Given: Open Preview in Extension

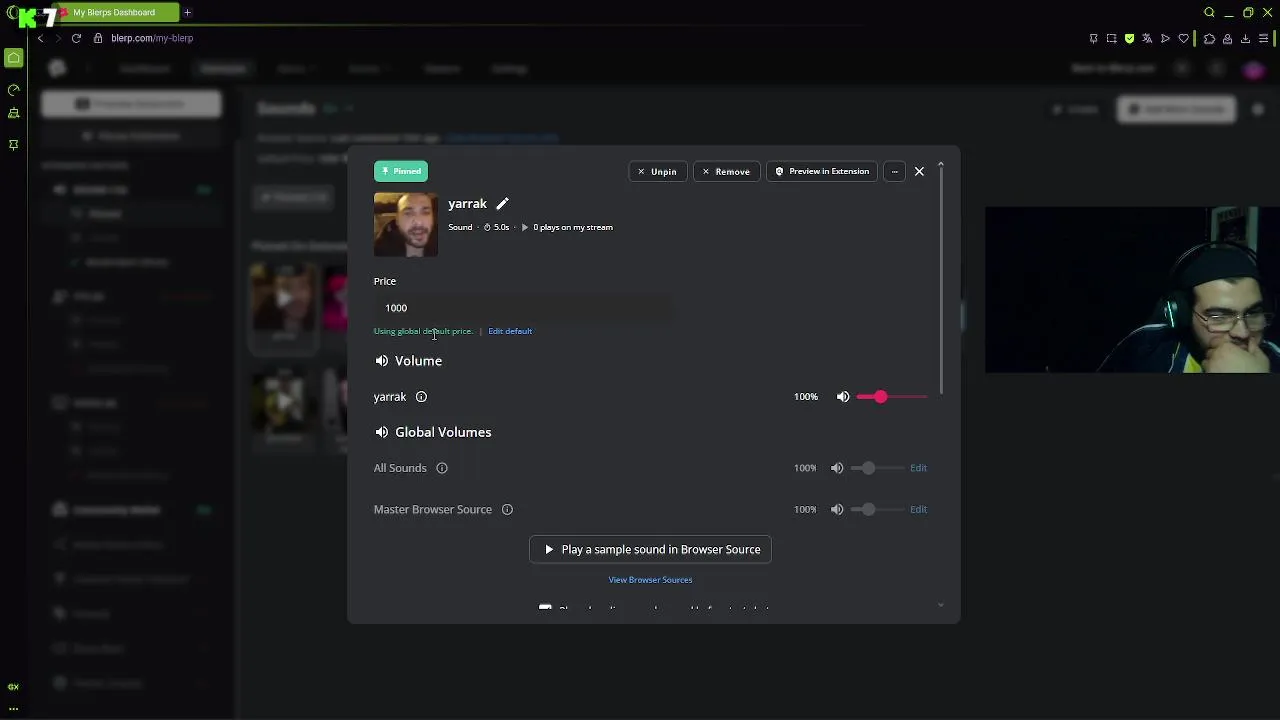Looking at the screenshot, I should (822, 171).
